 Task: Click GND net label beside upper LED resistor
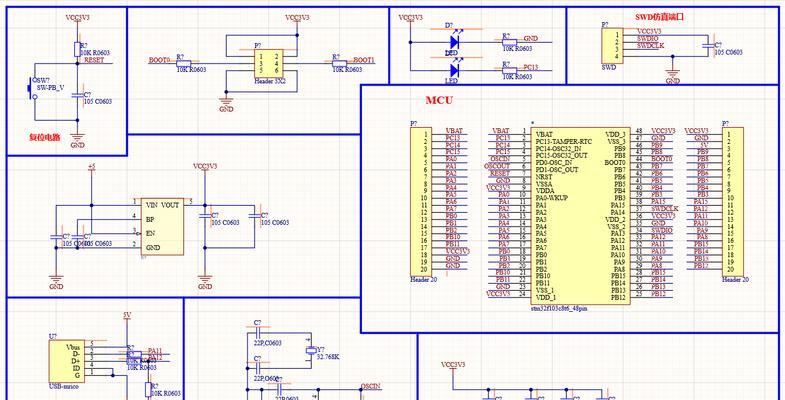point(531,38)
